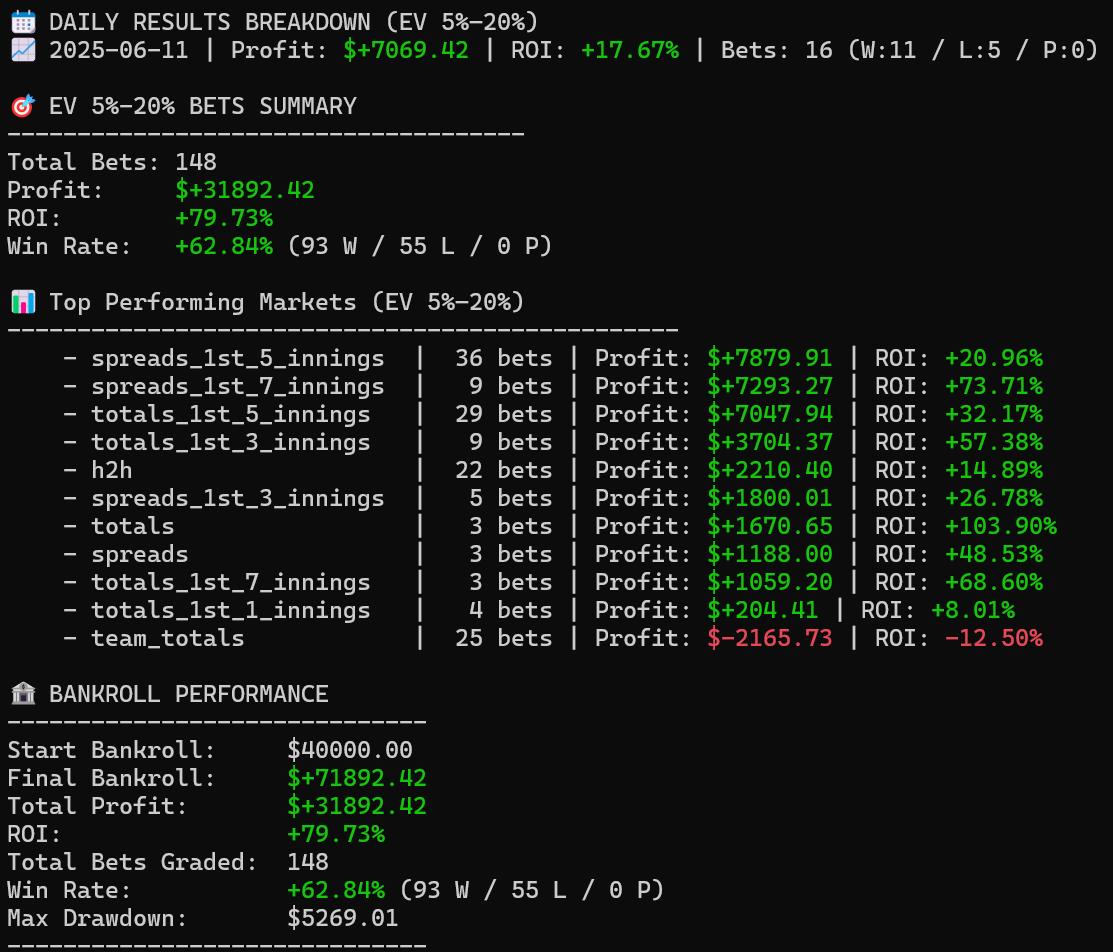
Task: Select profit $+7879.91 for spreads_1st_5_innings
Action: coord(770,359)
